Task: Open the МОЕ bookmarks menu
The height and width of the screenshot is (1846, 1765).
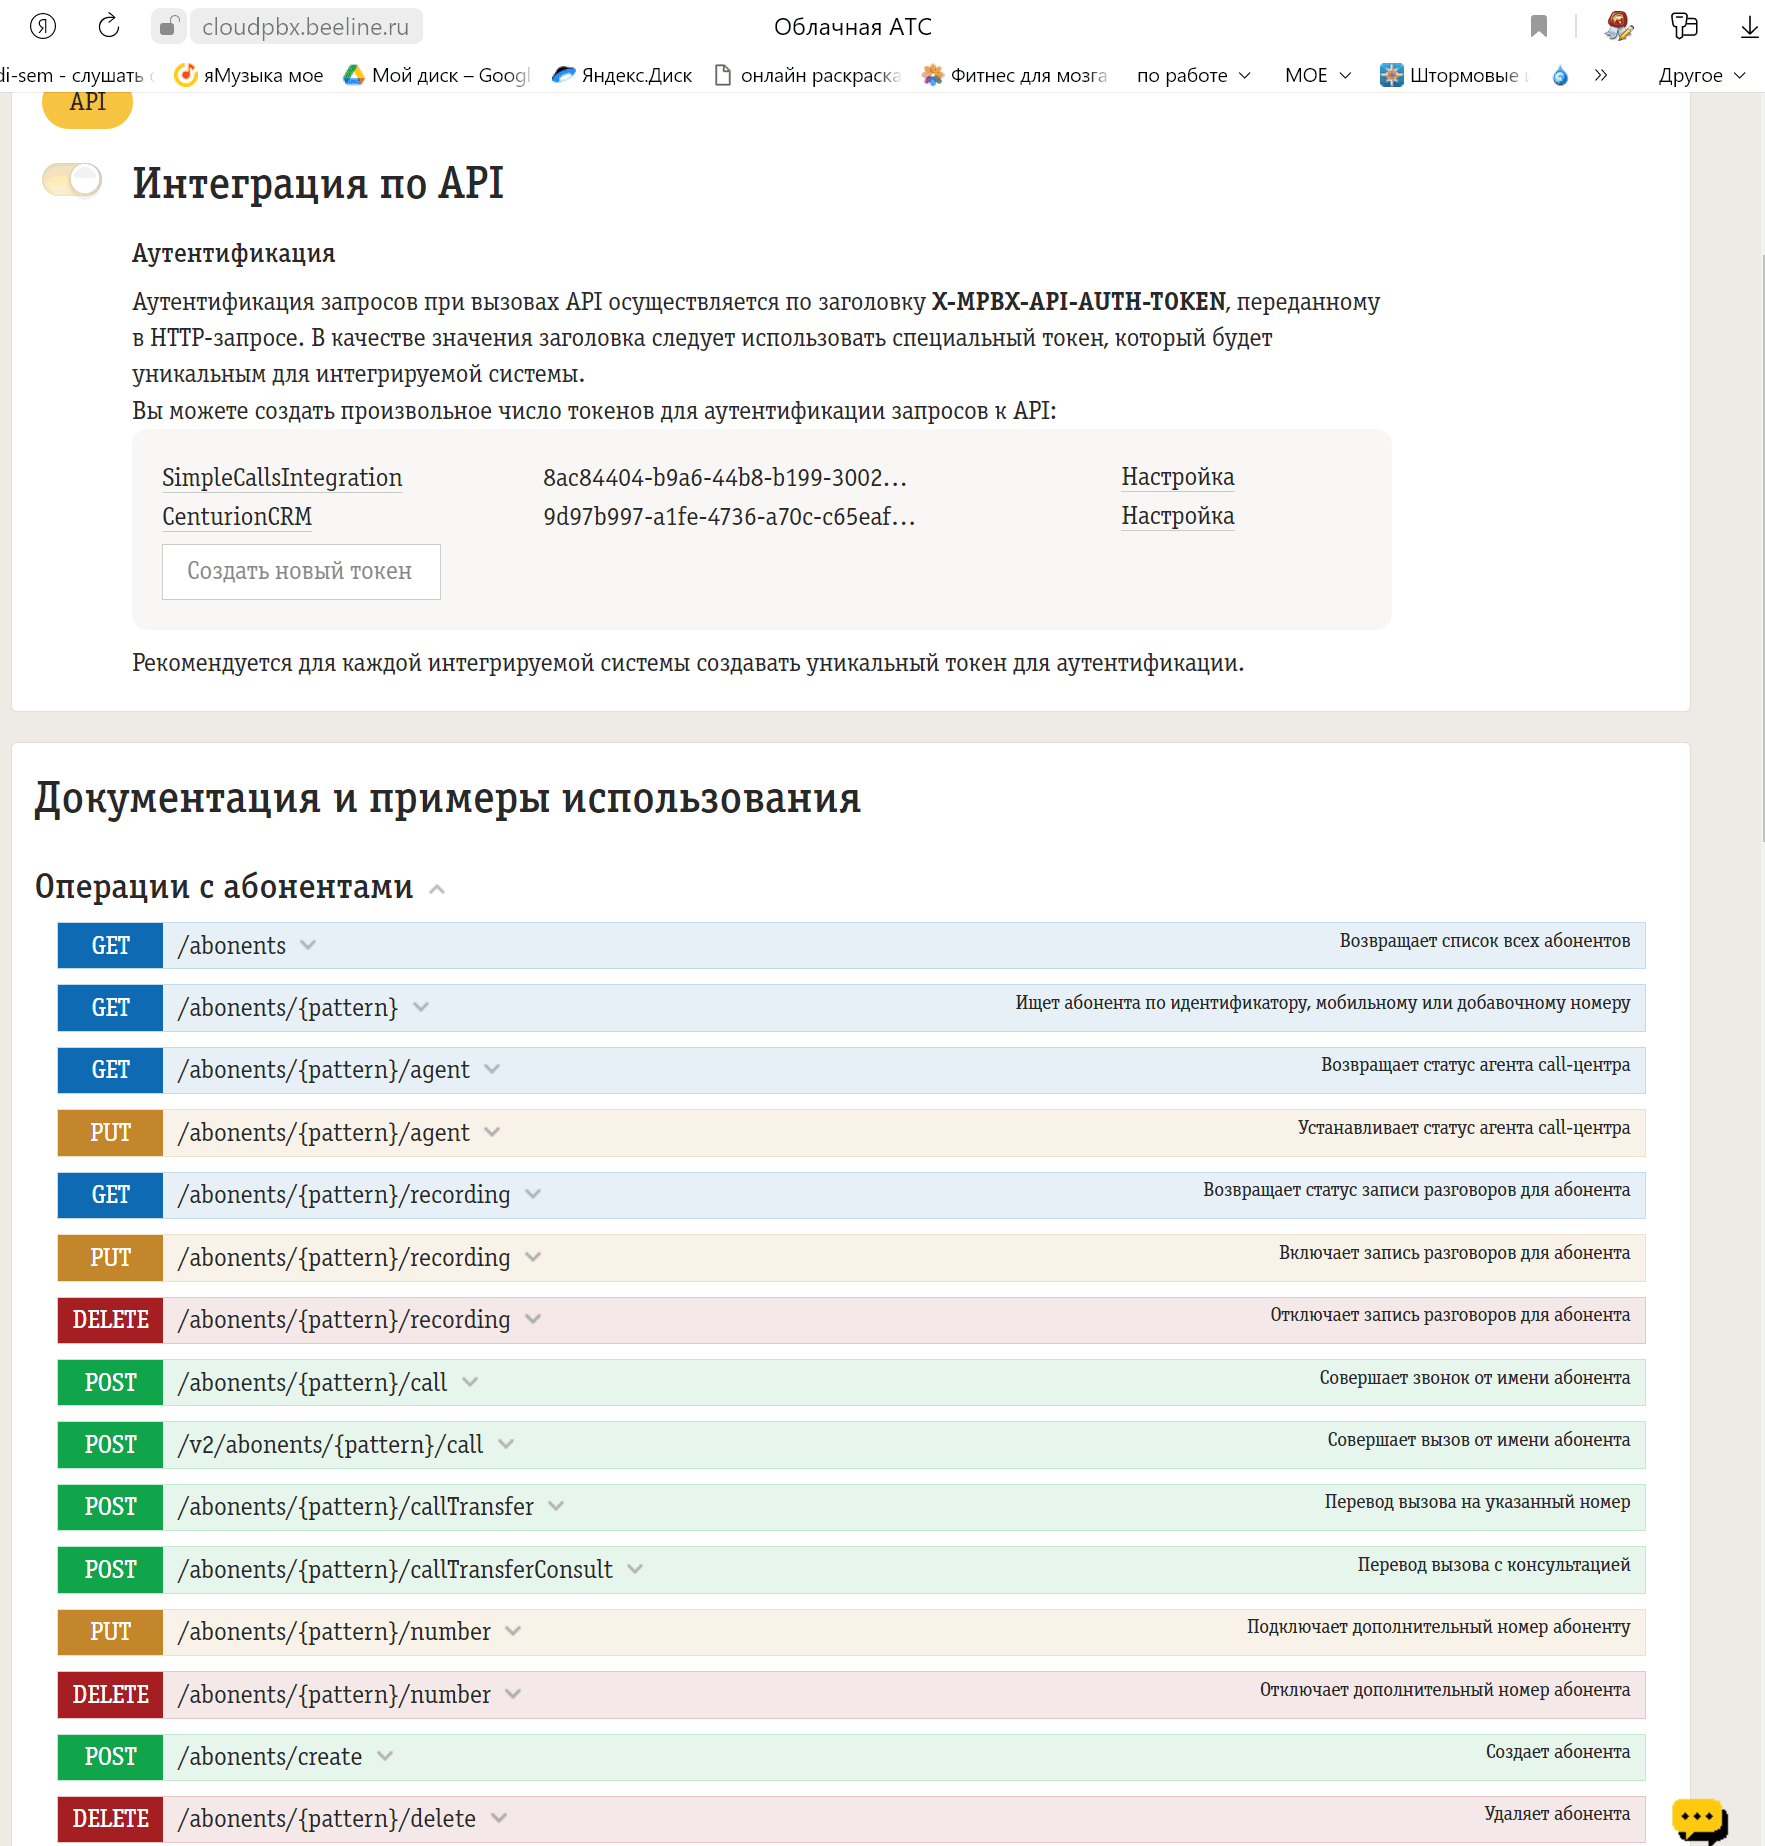Action: click(x=1317, y=75)
